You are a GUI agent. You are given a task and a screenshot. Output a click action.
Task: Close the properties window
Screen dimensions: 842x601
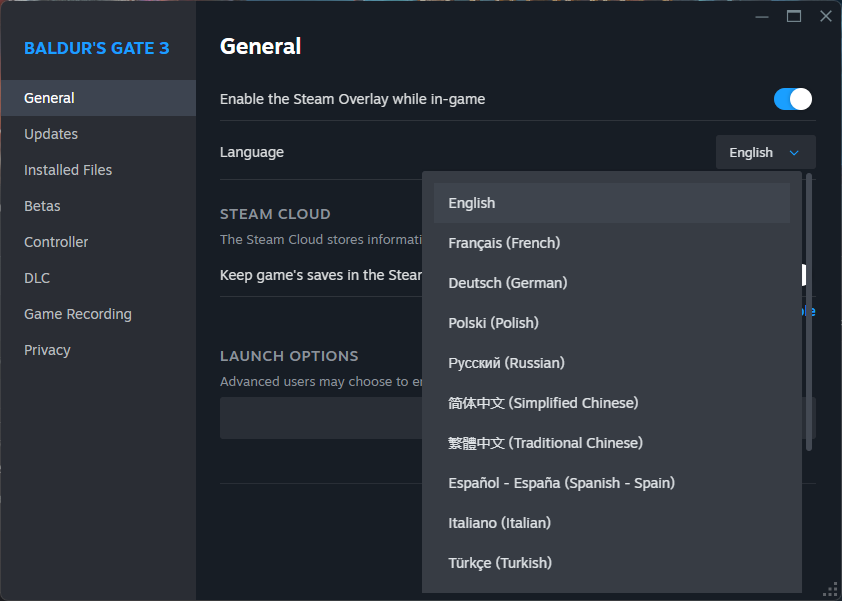coord(826,16)
